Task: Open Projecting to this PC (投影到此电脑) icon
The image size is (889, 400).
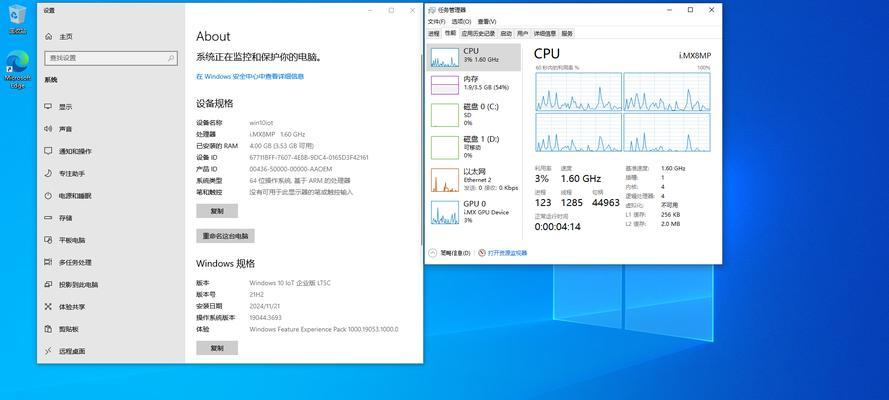Action: pyautogui.click(x=49, y=284)
